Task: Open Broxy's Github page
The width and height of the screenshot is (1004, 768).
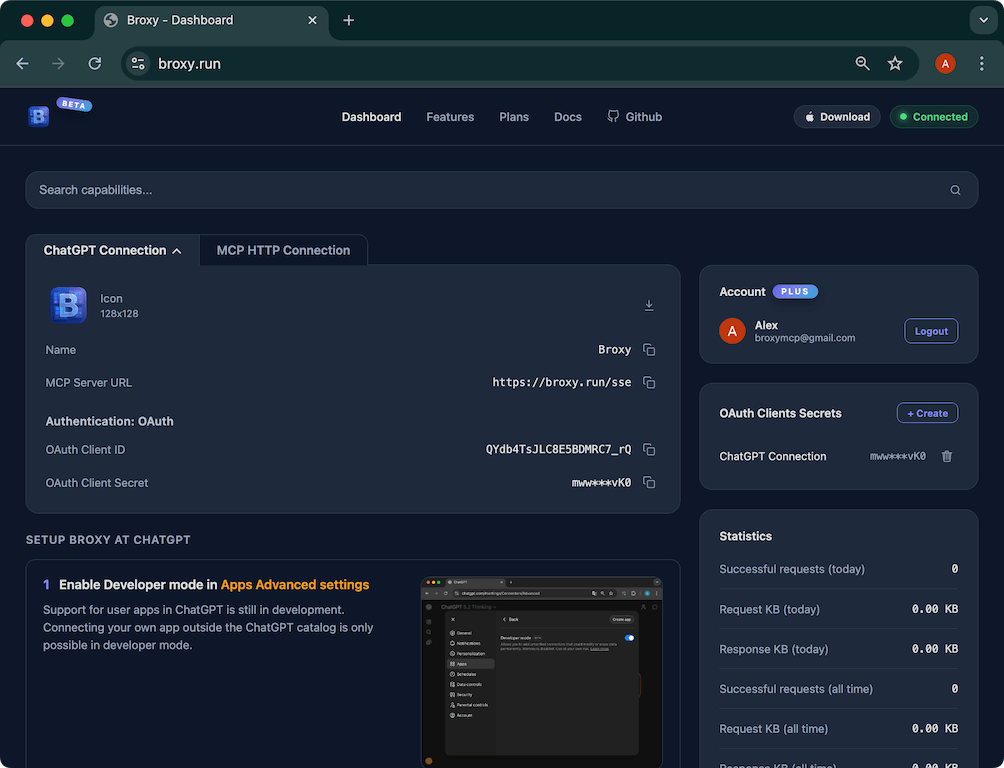Action: tap(634, 116)
